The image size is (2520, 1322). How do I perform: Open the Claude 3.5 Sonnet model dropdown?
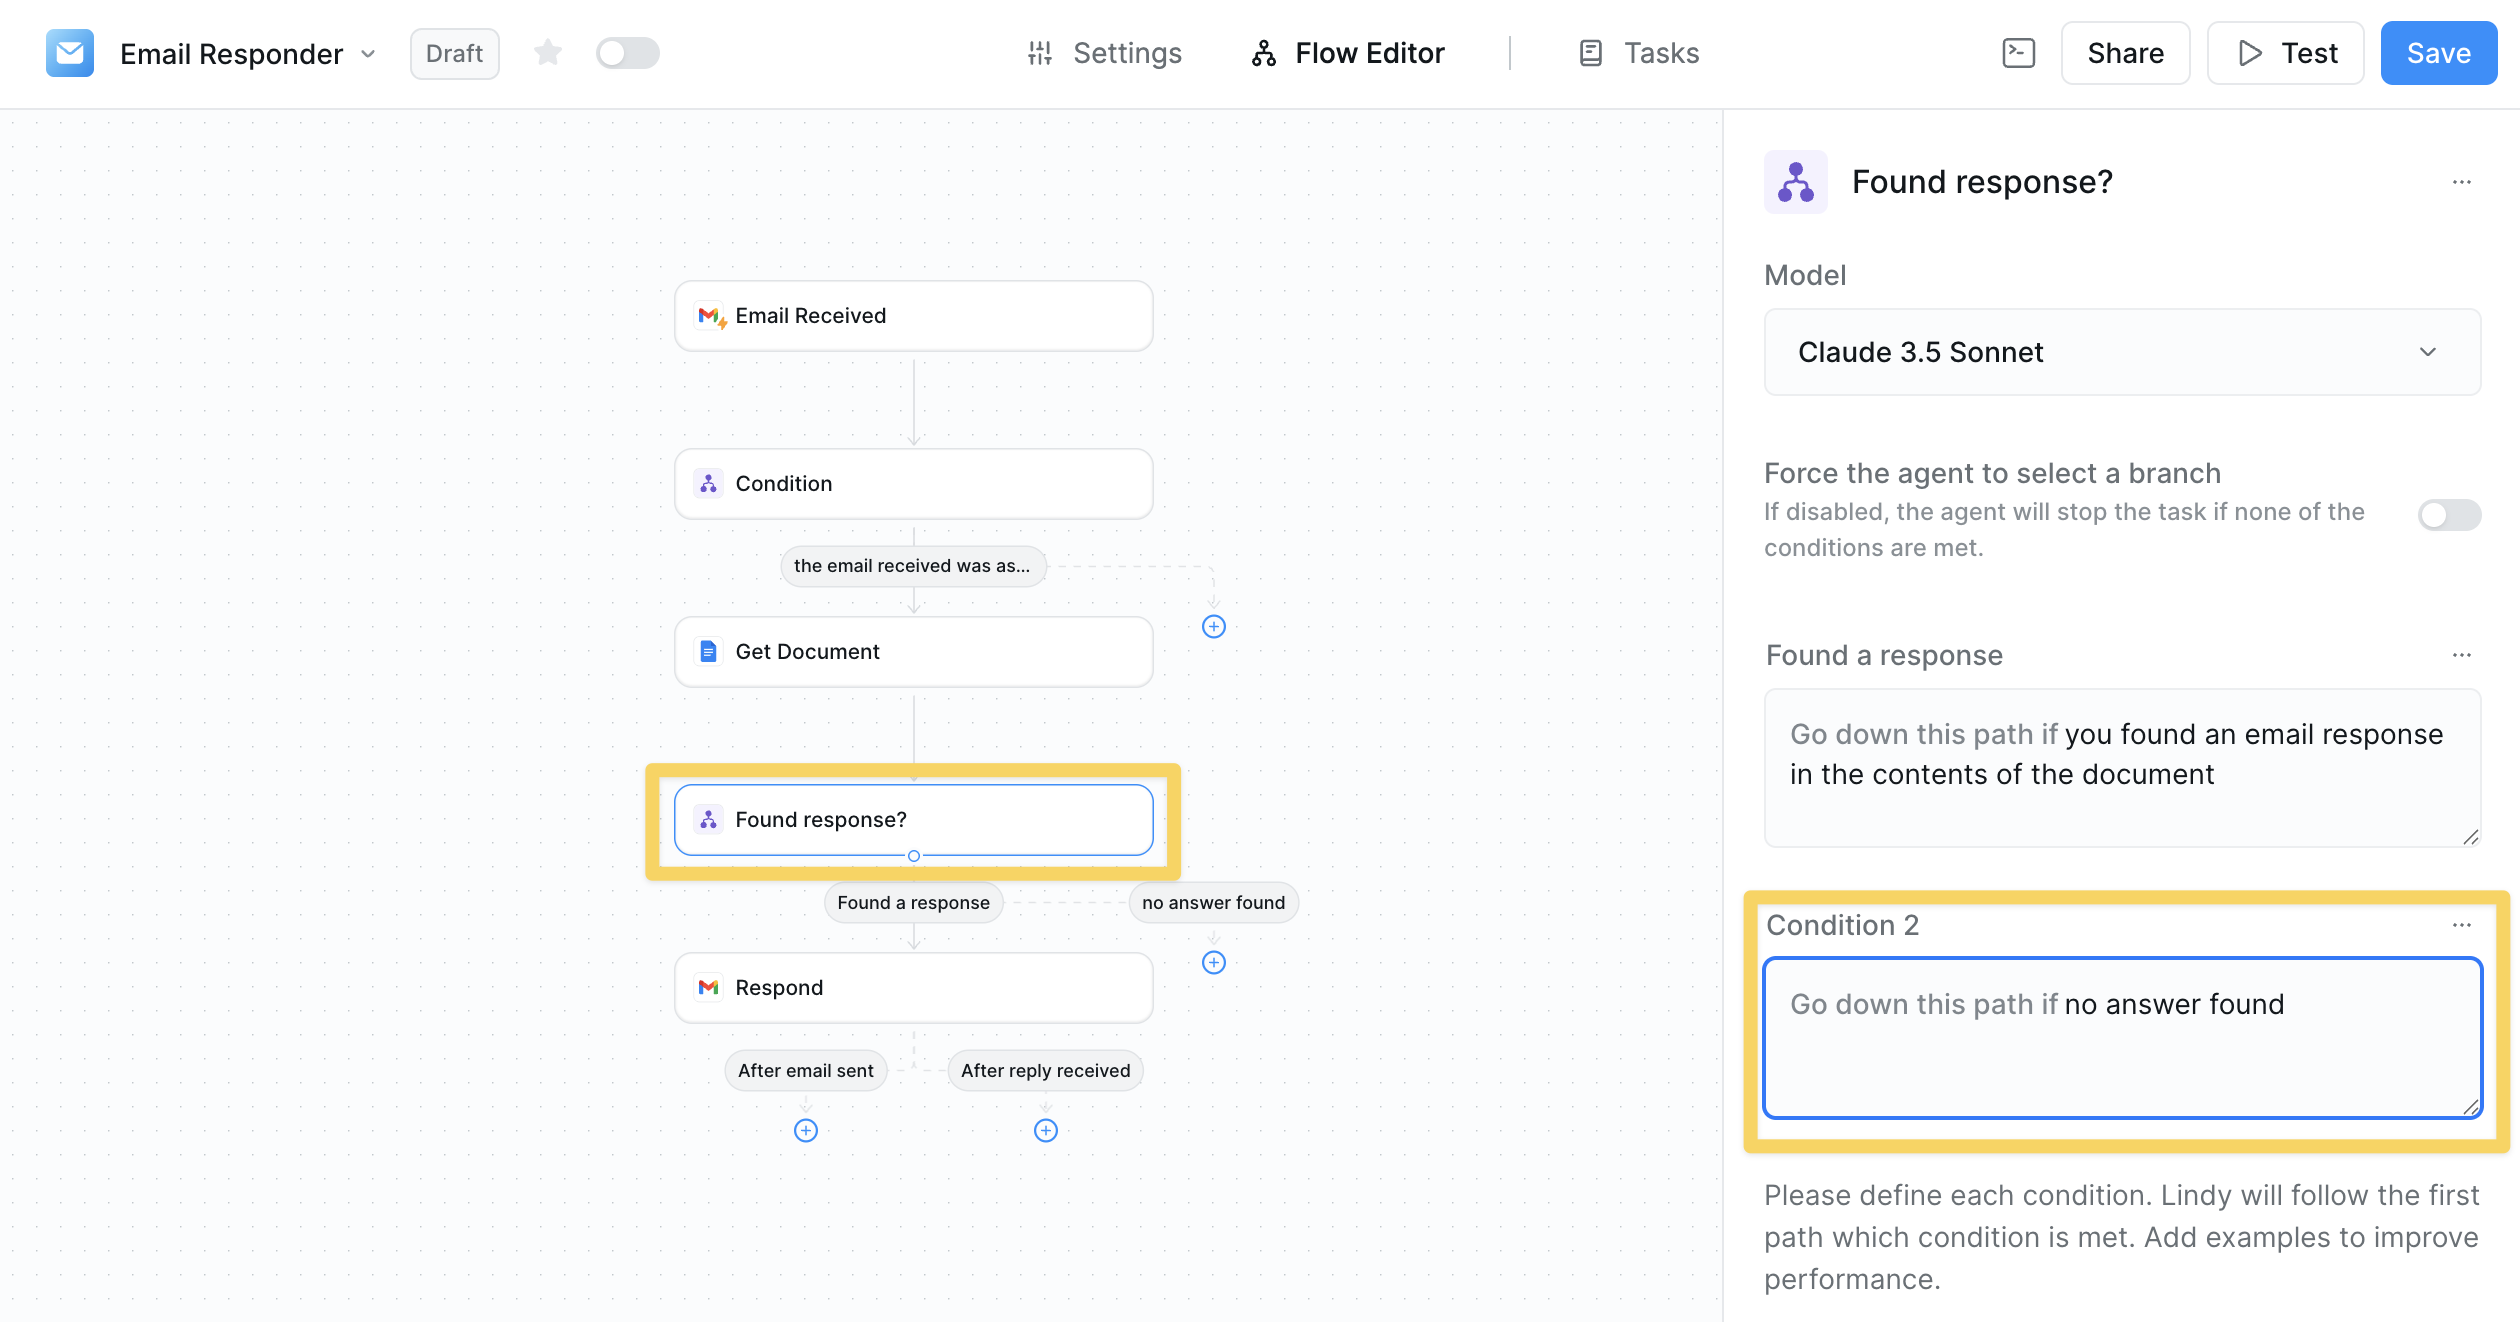coord(2122,352)
